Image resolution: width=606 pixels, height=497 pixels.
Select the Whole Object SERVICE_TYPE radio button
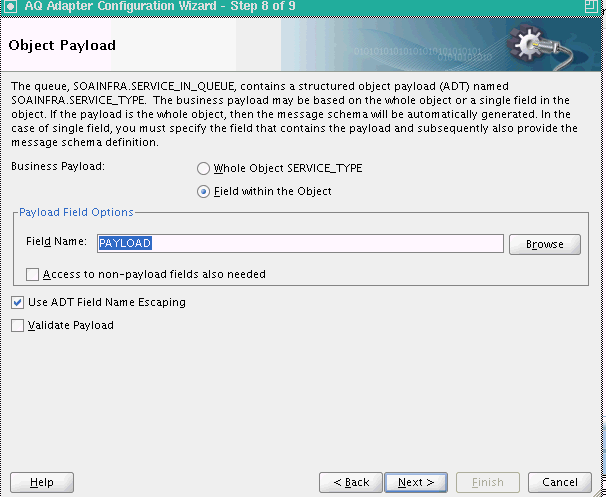pos(203,169)
